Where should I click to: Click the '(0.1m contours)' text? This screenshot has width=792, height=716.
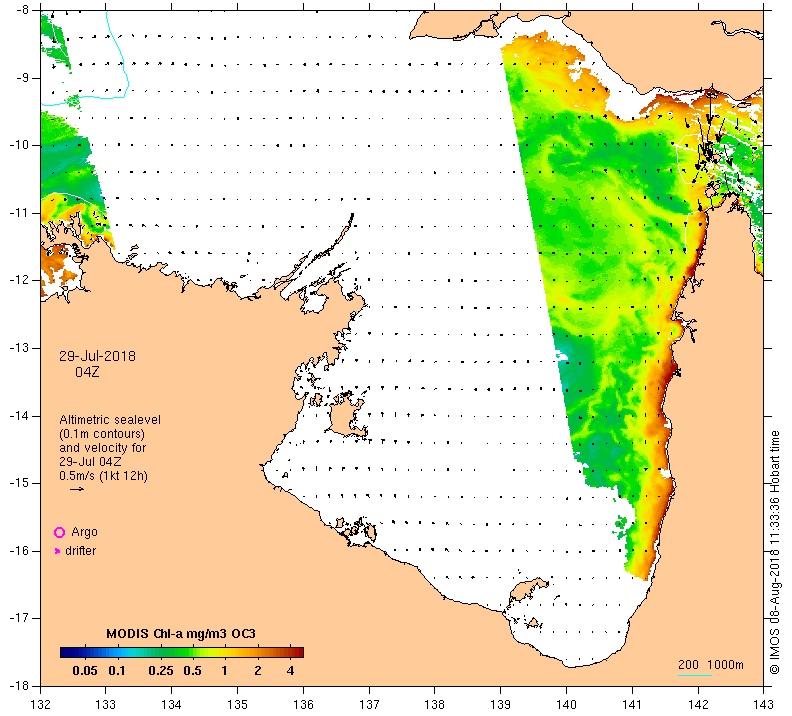(x=102, y=434)
